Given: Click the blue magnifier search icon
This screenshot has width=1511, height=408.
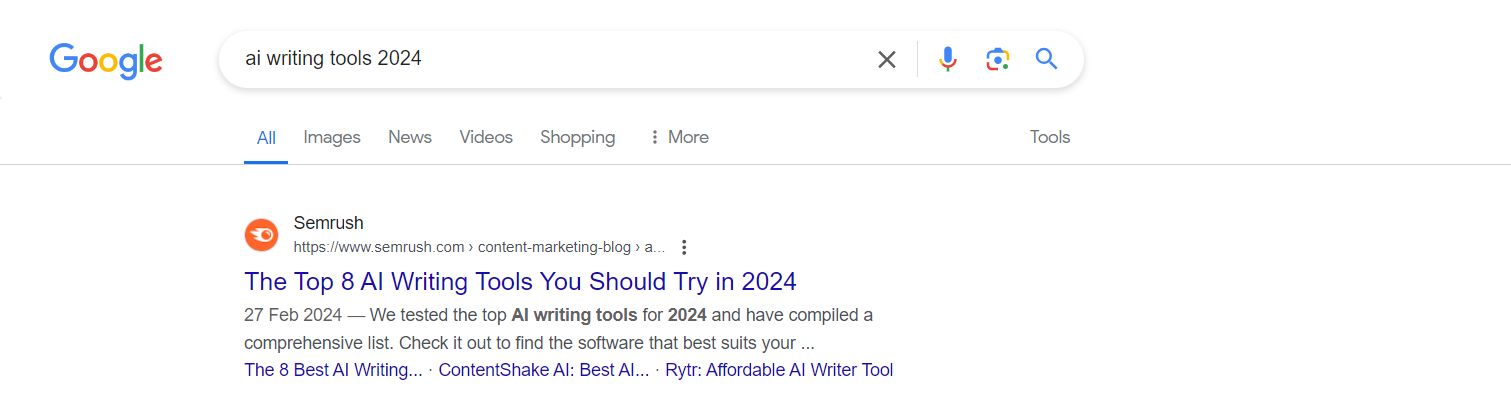Looking at the screenshot, I should [1046, 59].
